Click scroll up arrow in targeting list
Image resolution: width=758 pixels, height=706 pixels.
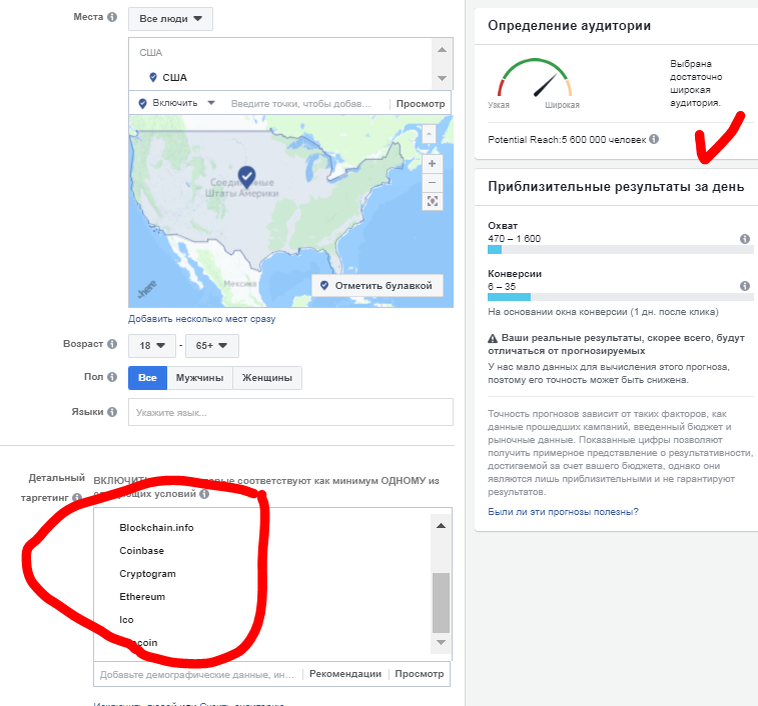coord(441,526)
